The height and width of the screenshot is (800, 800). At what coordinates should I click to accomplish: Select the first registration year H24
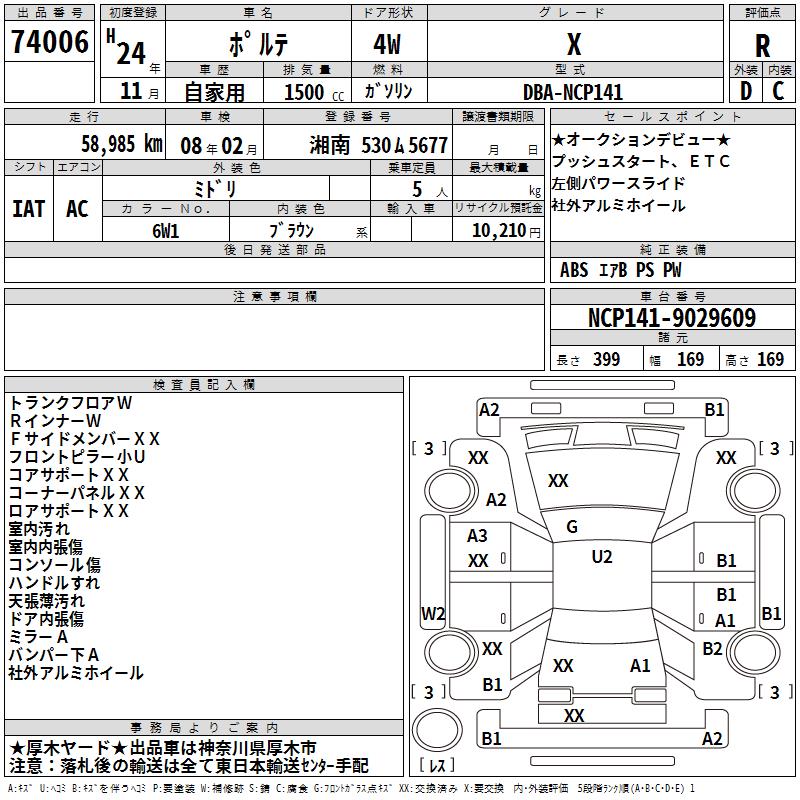(132, 48)
